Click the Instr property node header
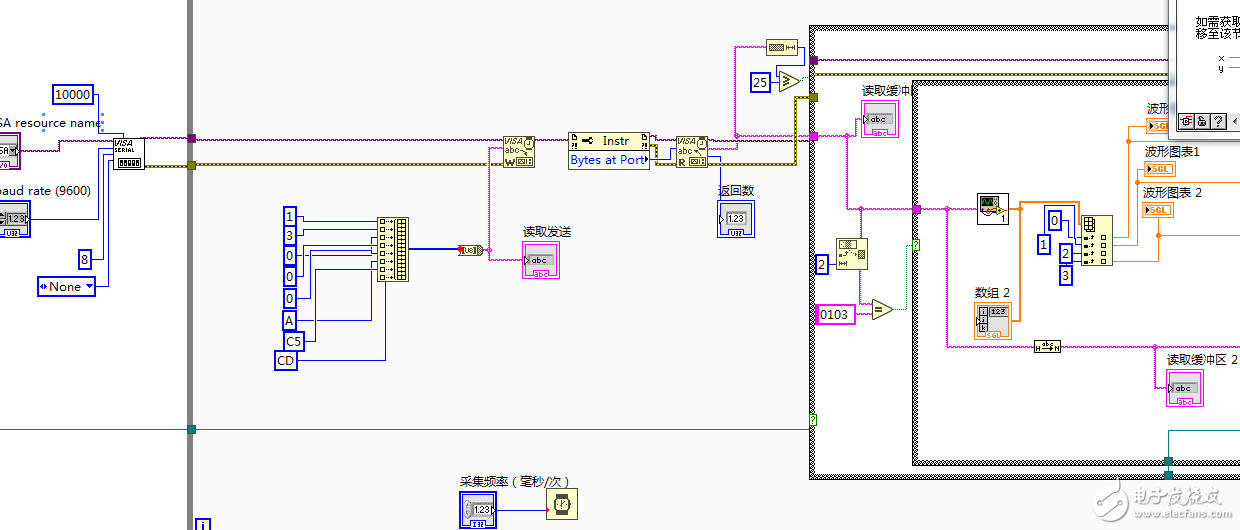 pyautogui.click(x=608, y=140)
